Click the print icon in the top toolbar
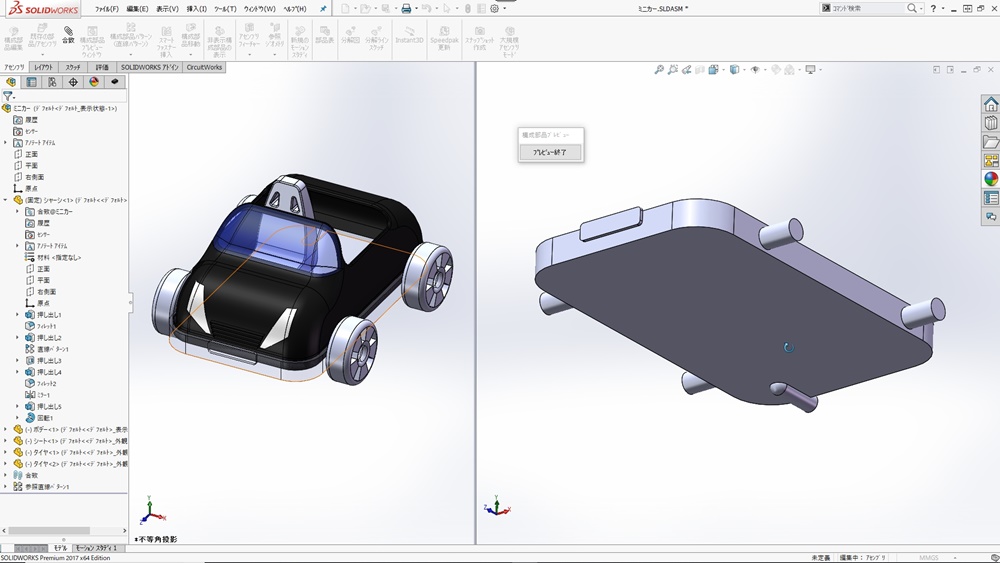Screen dimensions: 1000x563 coord(406,8)
